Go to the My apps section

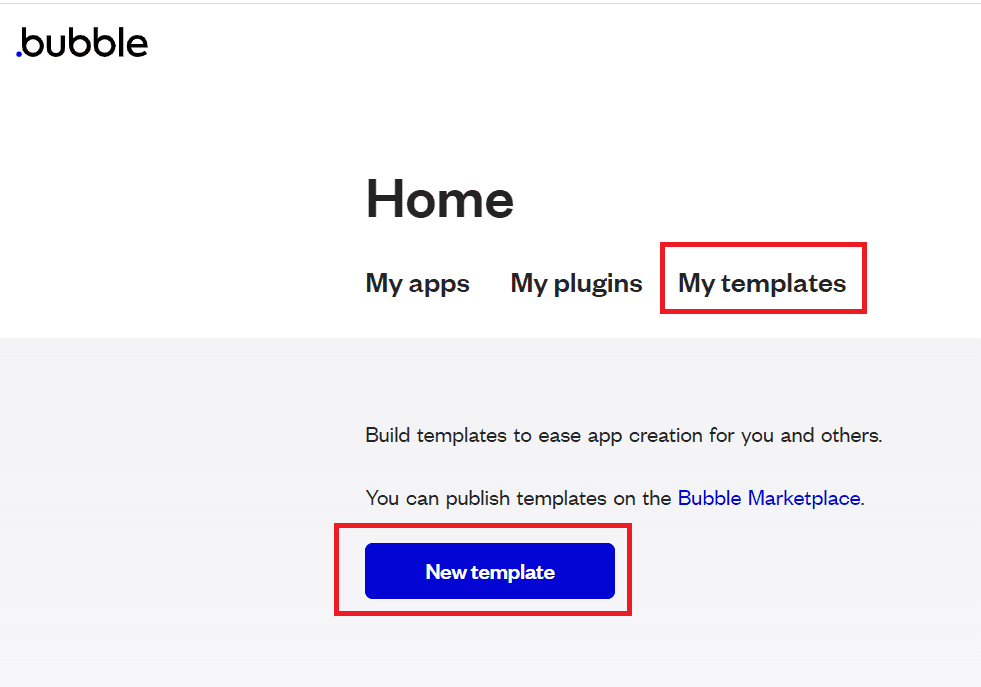(417, 283)
